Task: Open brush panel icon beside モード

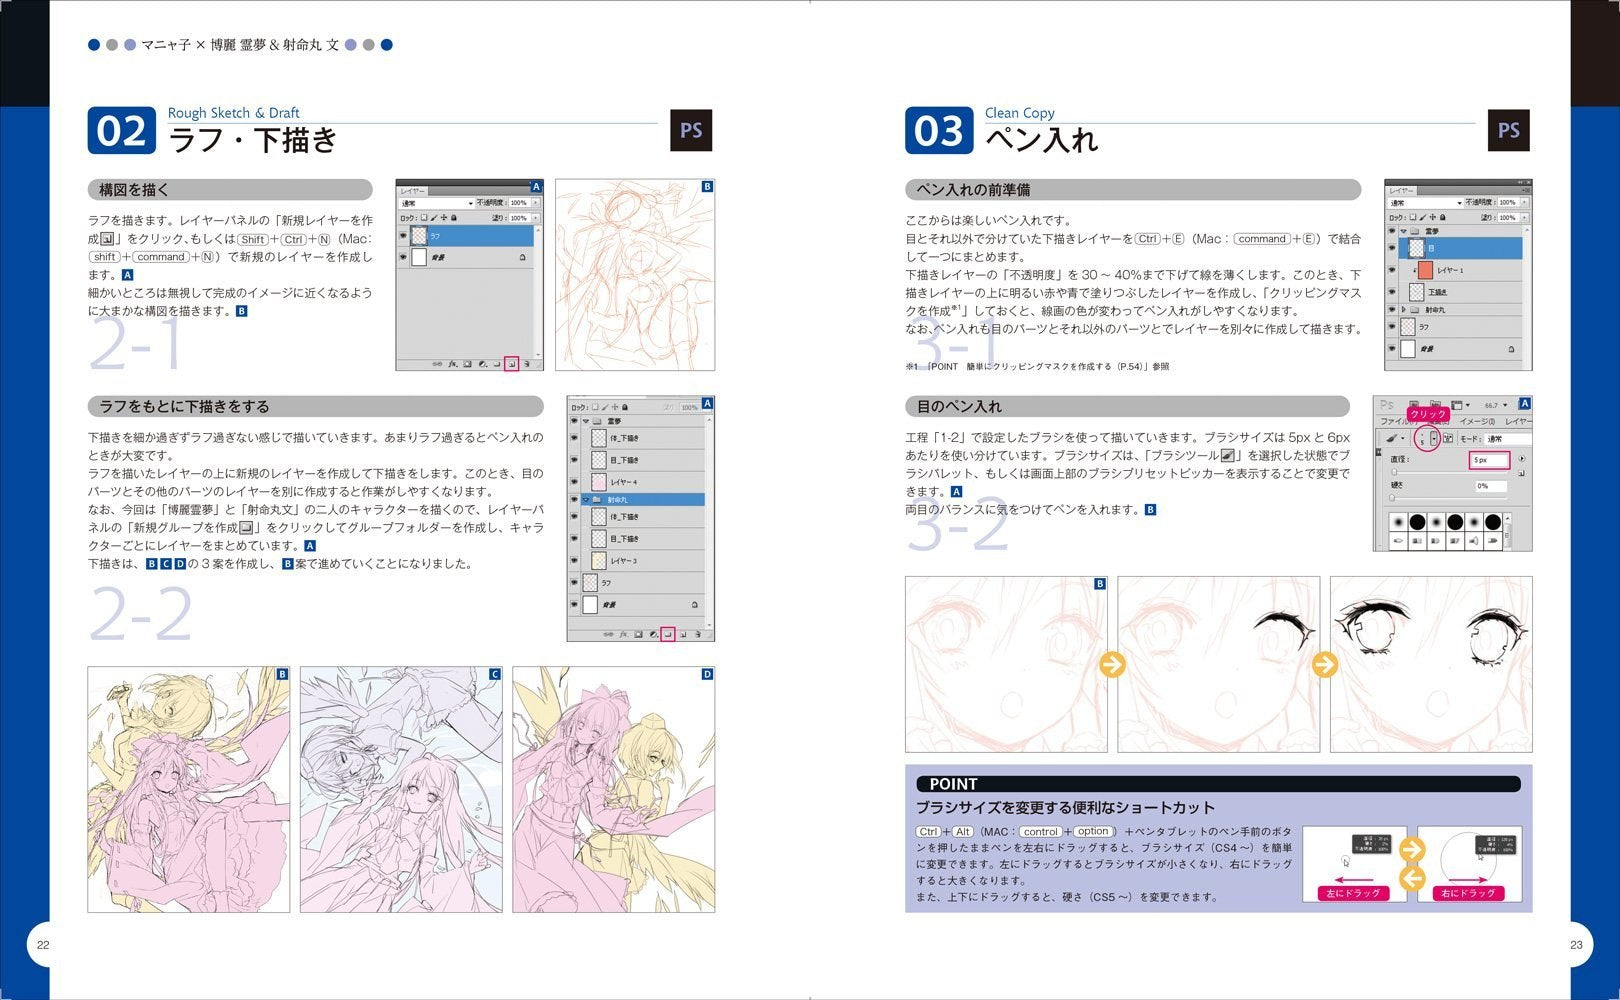Action: (1447, 439)
